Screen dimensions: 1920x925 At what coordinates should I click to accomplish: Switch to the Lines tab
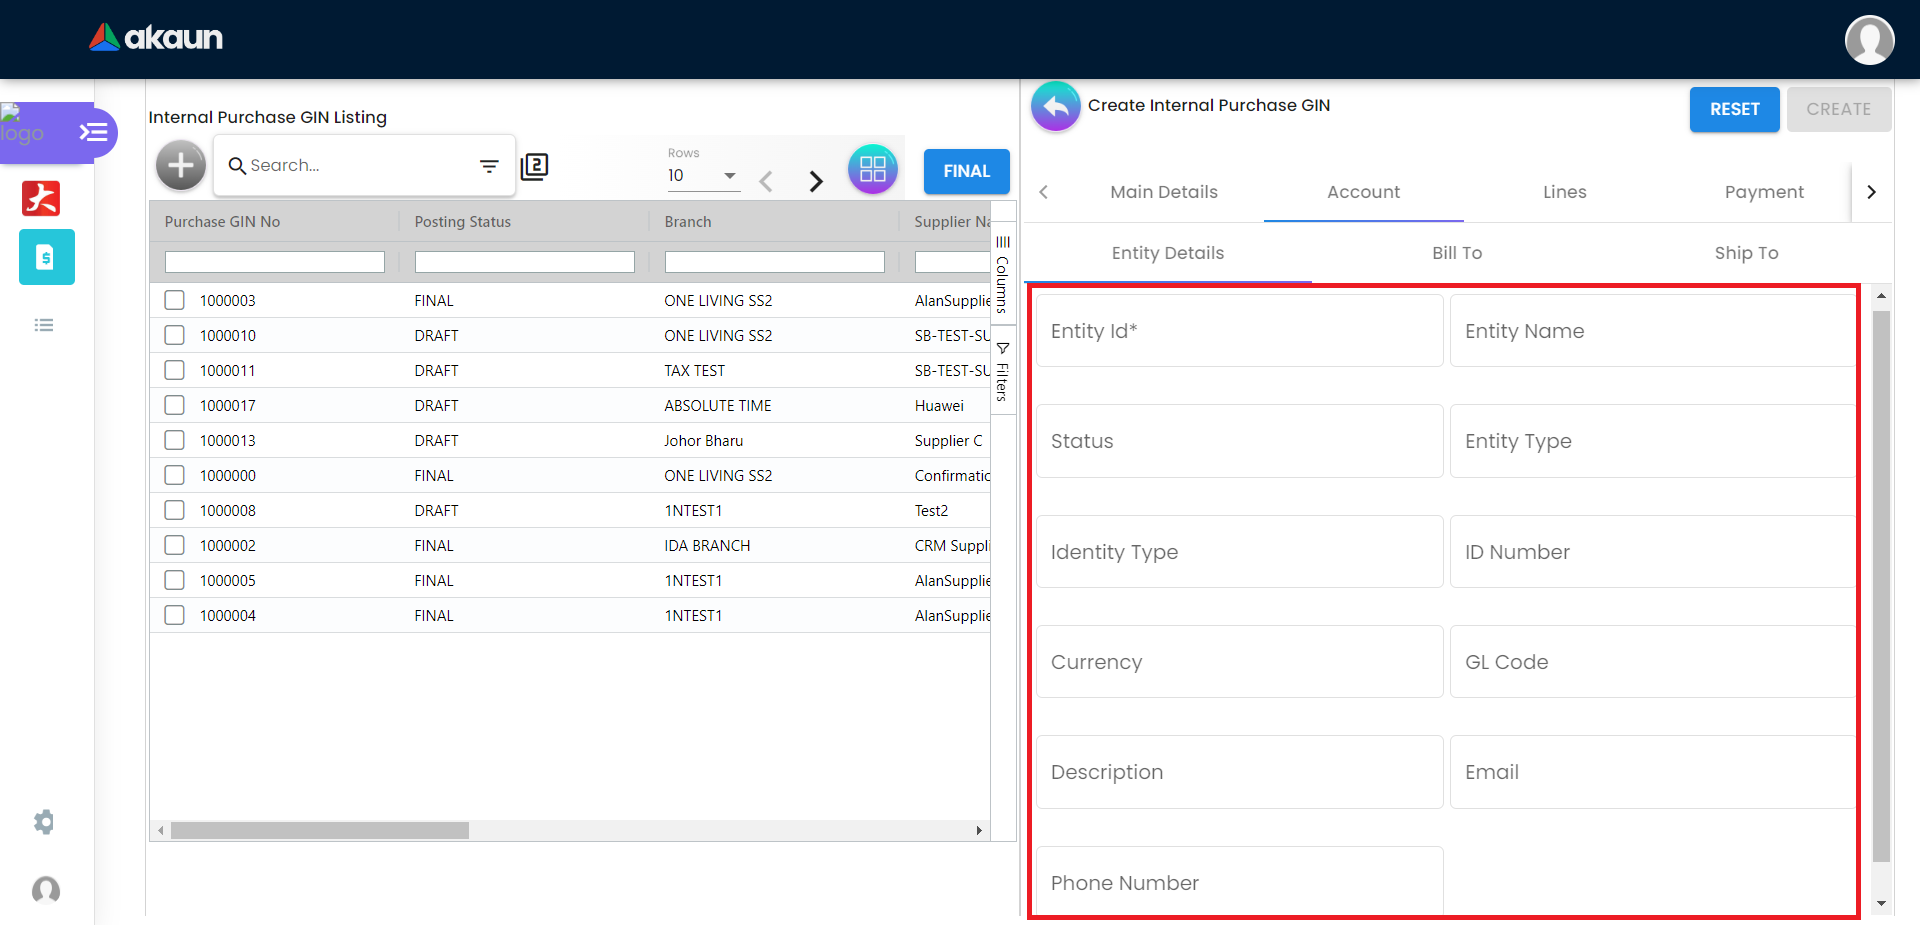1564,192
